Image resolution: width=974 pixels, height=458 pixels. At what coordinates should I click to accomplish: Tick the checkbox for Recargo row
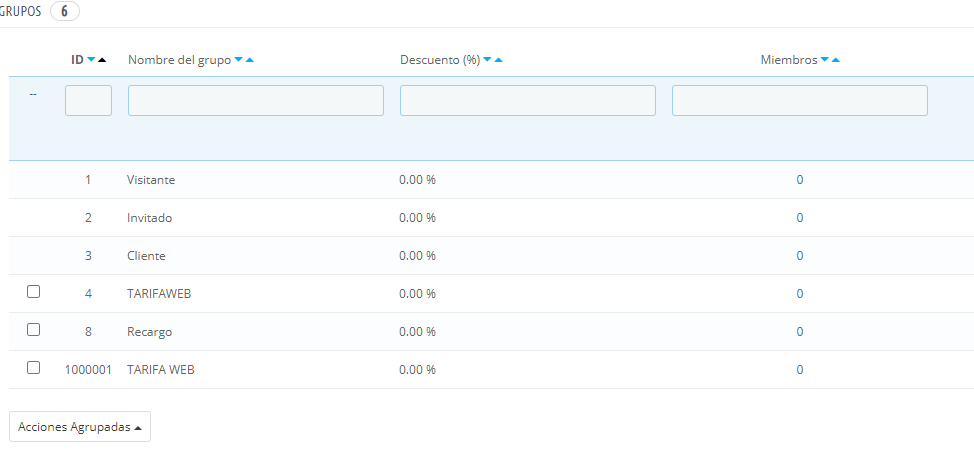tap(34, 329)
